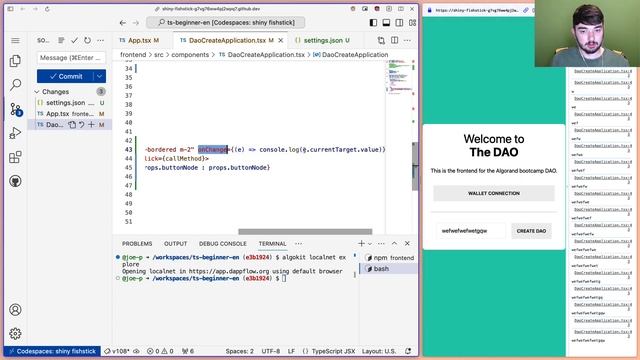This screenshot has height=360, width=640.
Task: Select the TERMINAL panel tab
Action: tap(272, 244)
